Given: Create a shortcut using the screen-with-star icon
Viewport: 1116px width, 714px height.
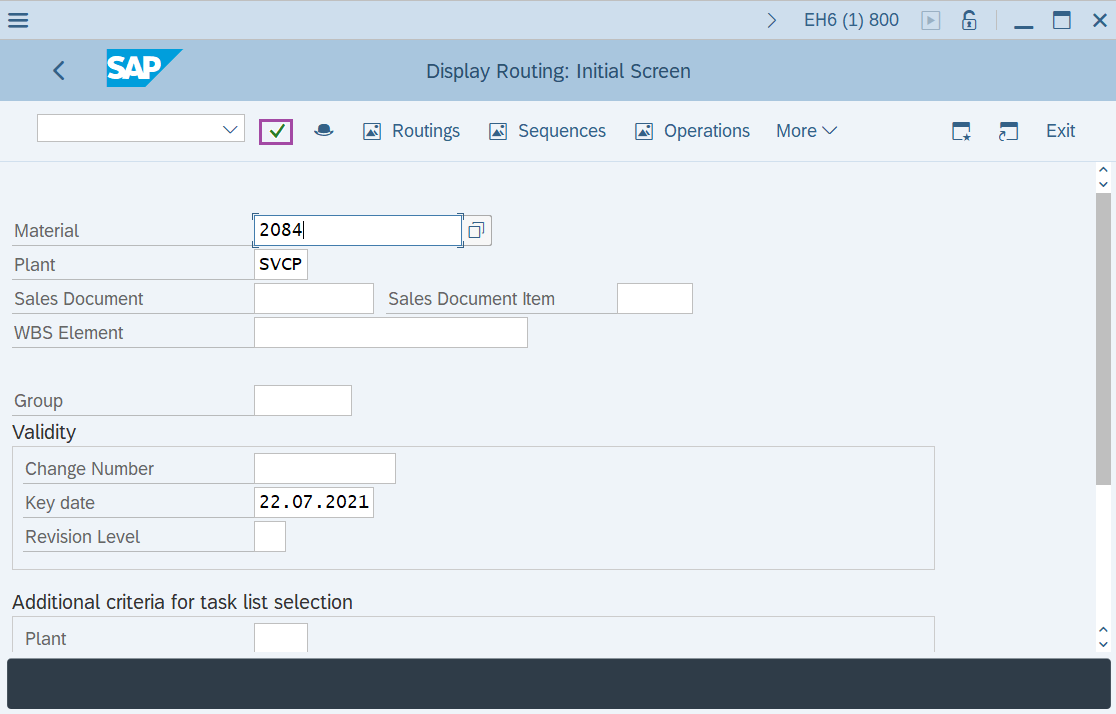Looking at the screenshot, I should (x=961, y=131).
